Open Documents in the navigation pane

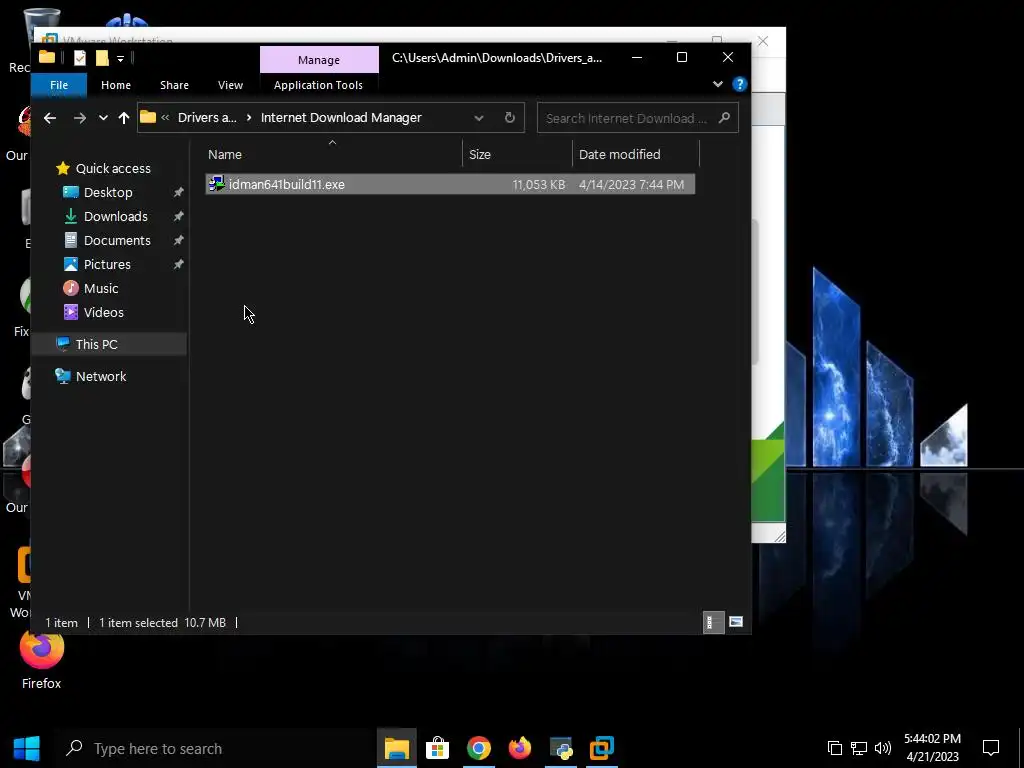pos(117,241)
